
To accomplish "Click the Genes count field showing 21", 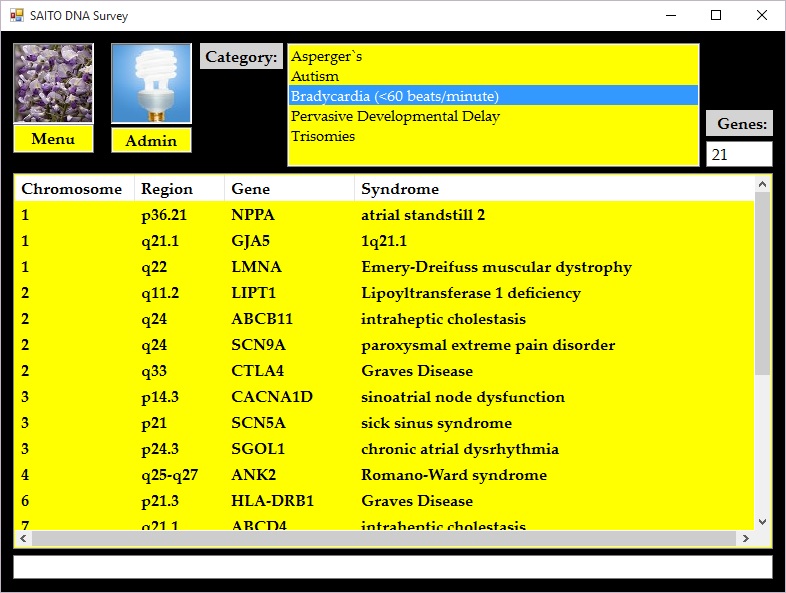I will [x=739, y=155].
